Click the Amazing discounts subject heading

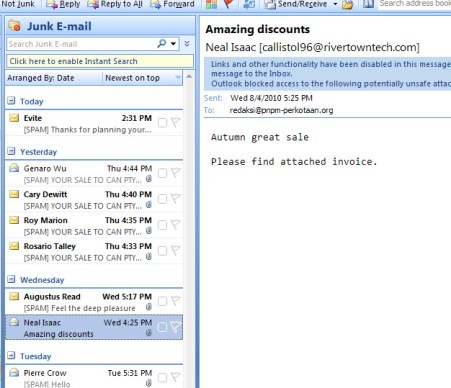pos(258,29)
